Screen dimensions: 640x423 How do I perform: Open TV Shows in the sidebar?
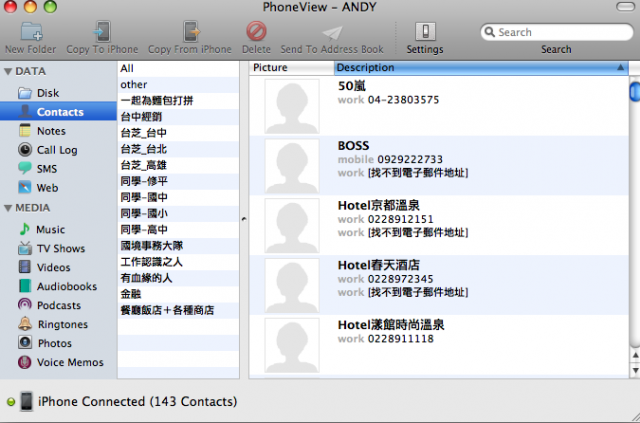click(x=58, y=248)
